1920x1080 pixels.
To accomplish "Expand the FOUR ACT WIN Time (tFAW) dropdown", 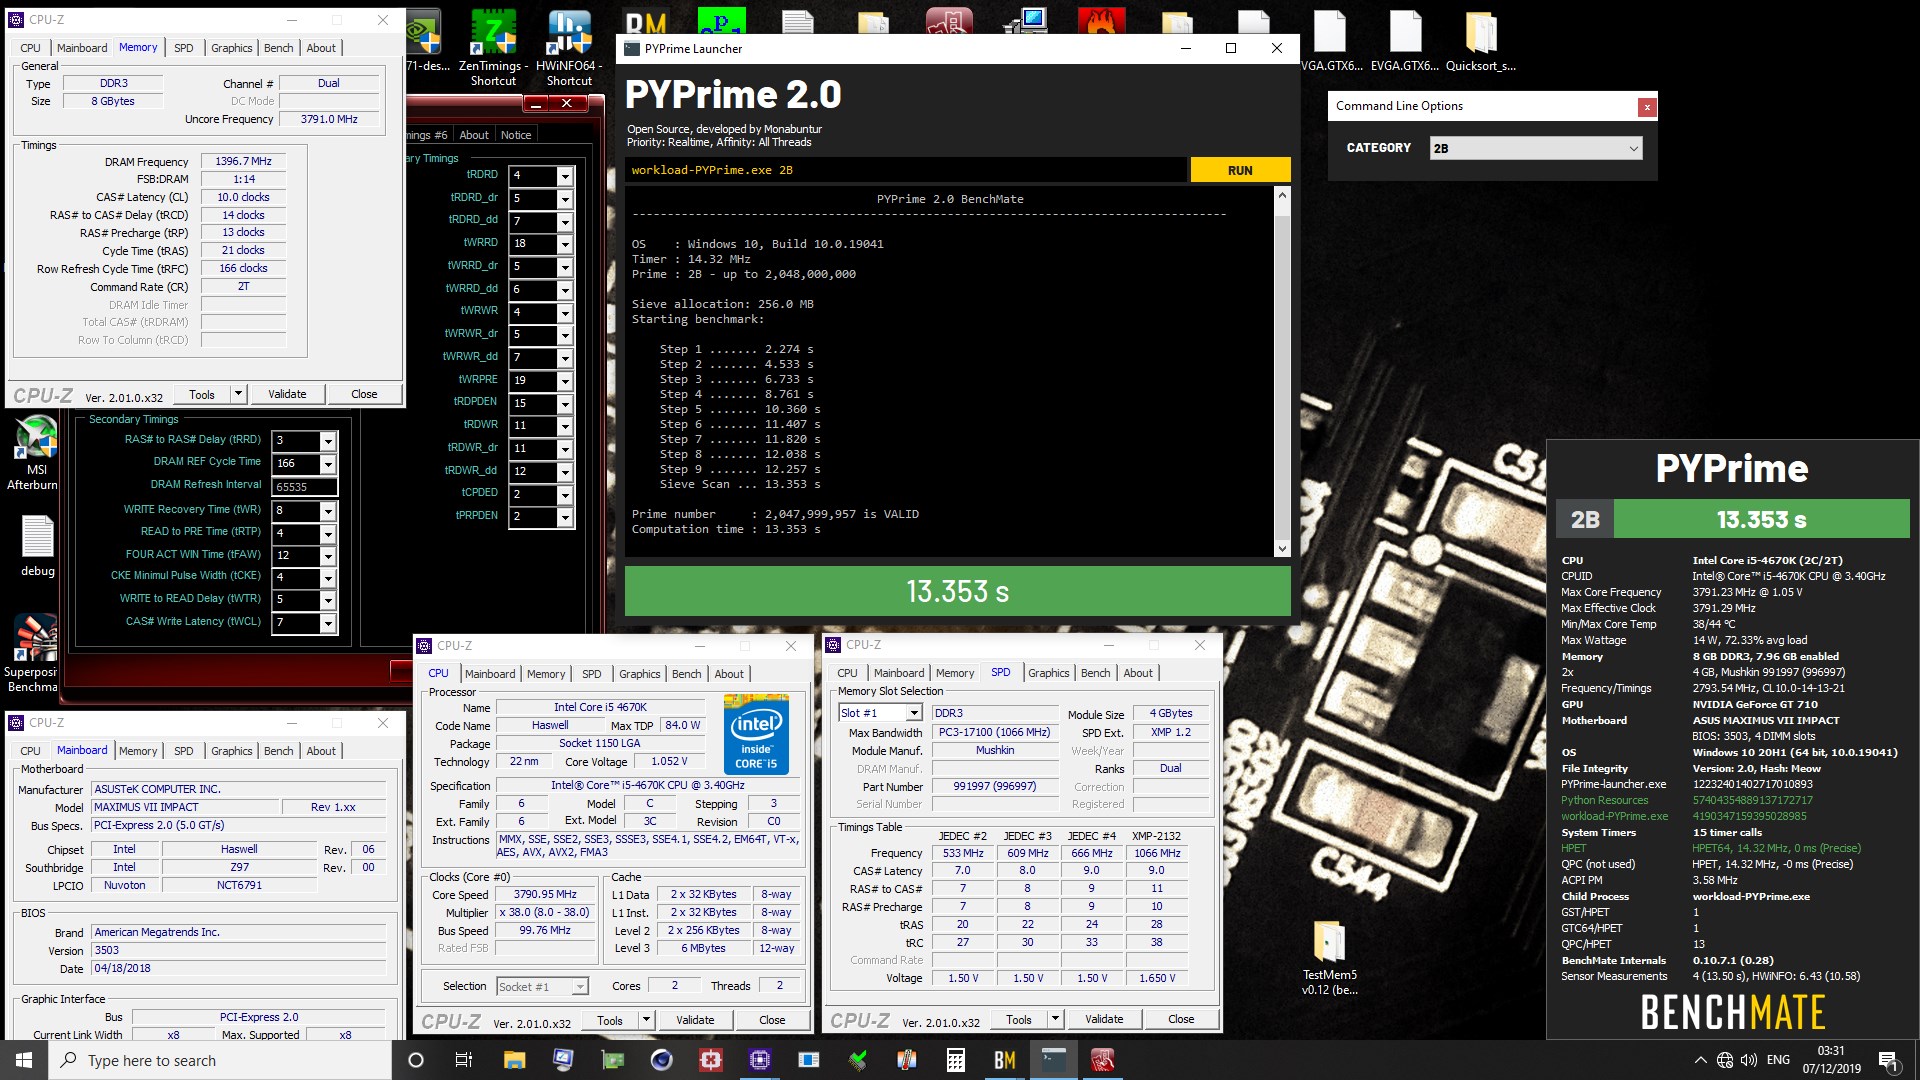I will 327,556.
